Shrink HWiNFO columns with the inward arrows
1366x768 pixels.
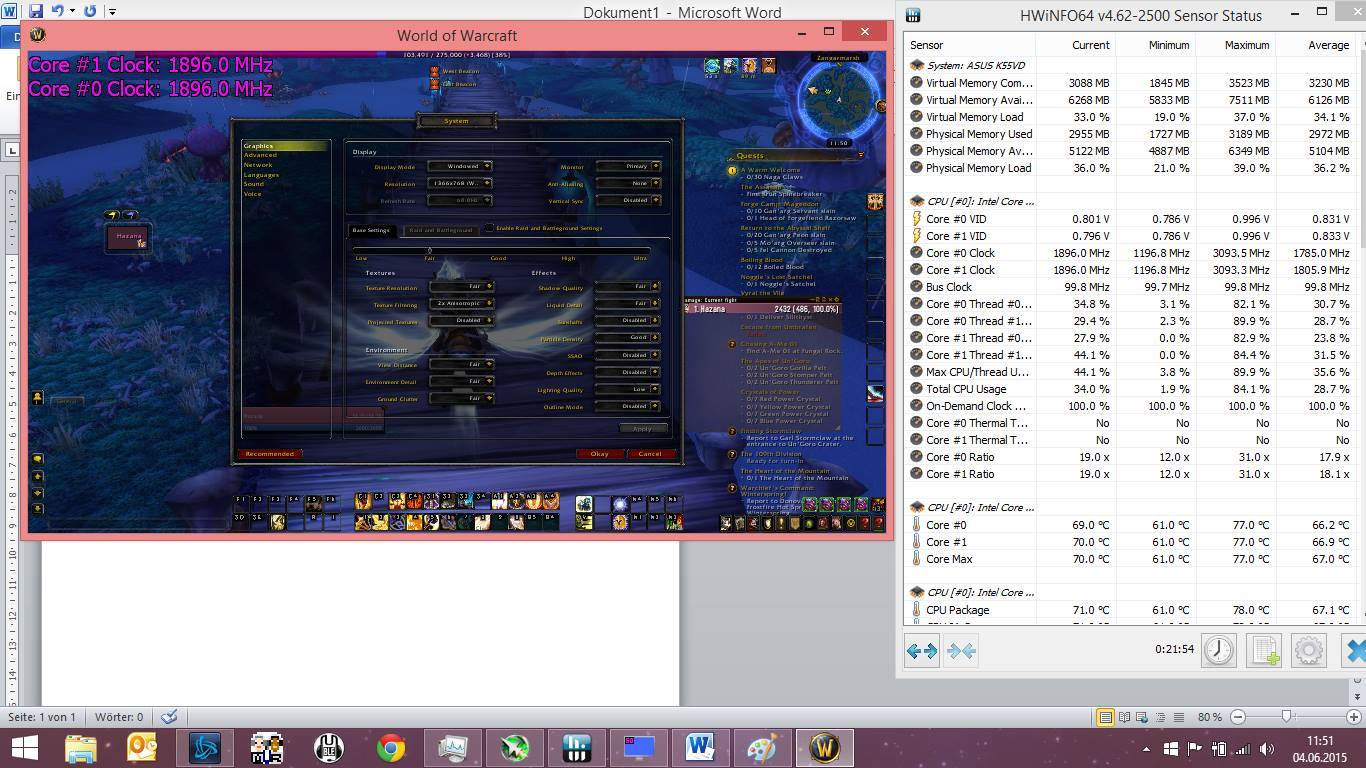pos(961,650)
